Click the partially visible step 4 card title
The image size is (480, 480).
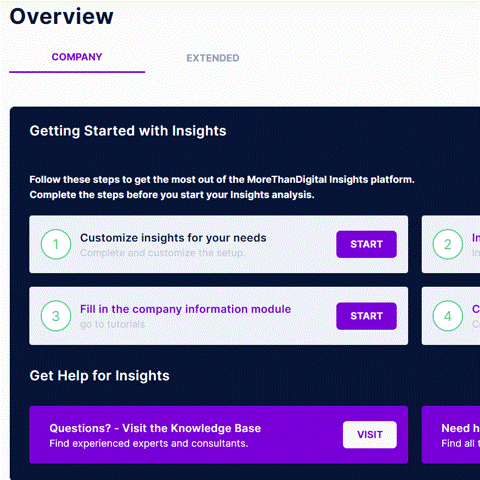pos(476,309)
